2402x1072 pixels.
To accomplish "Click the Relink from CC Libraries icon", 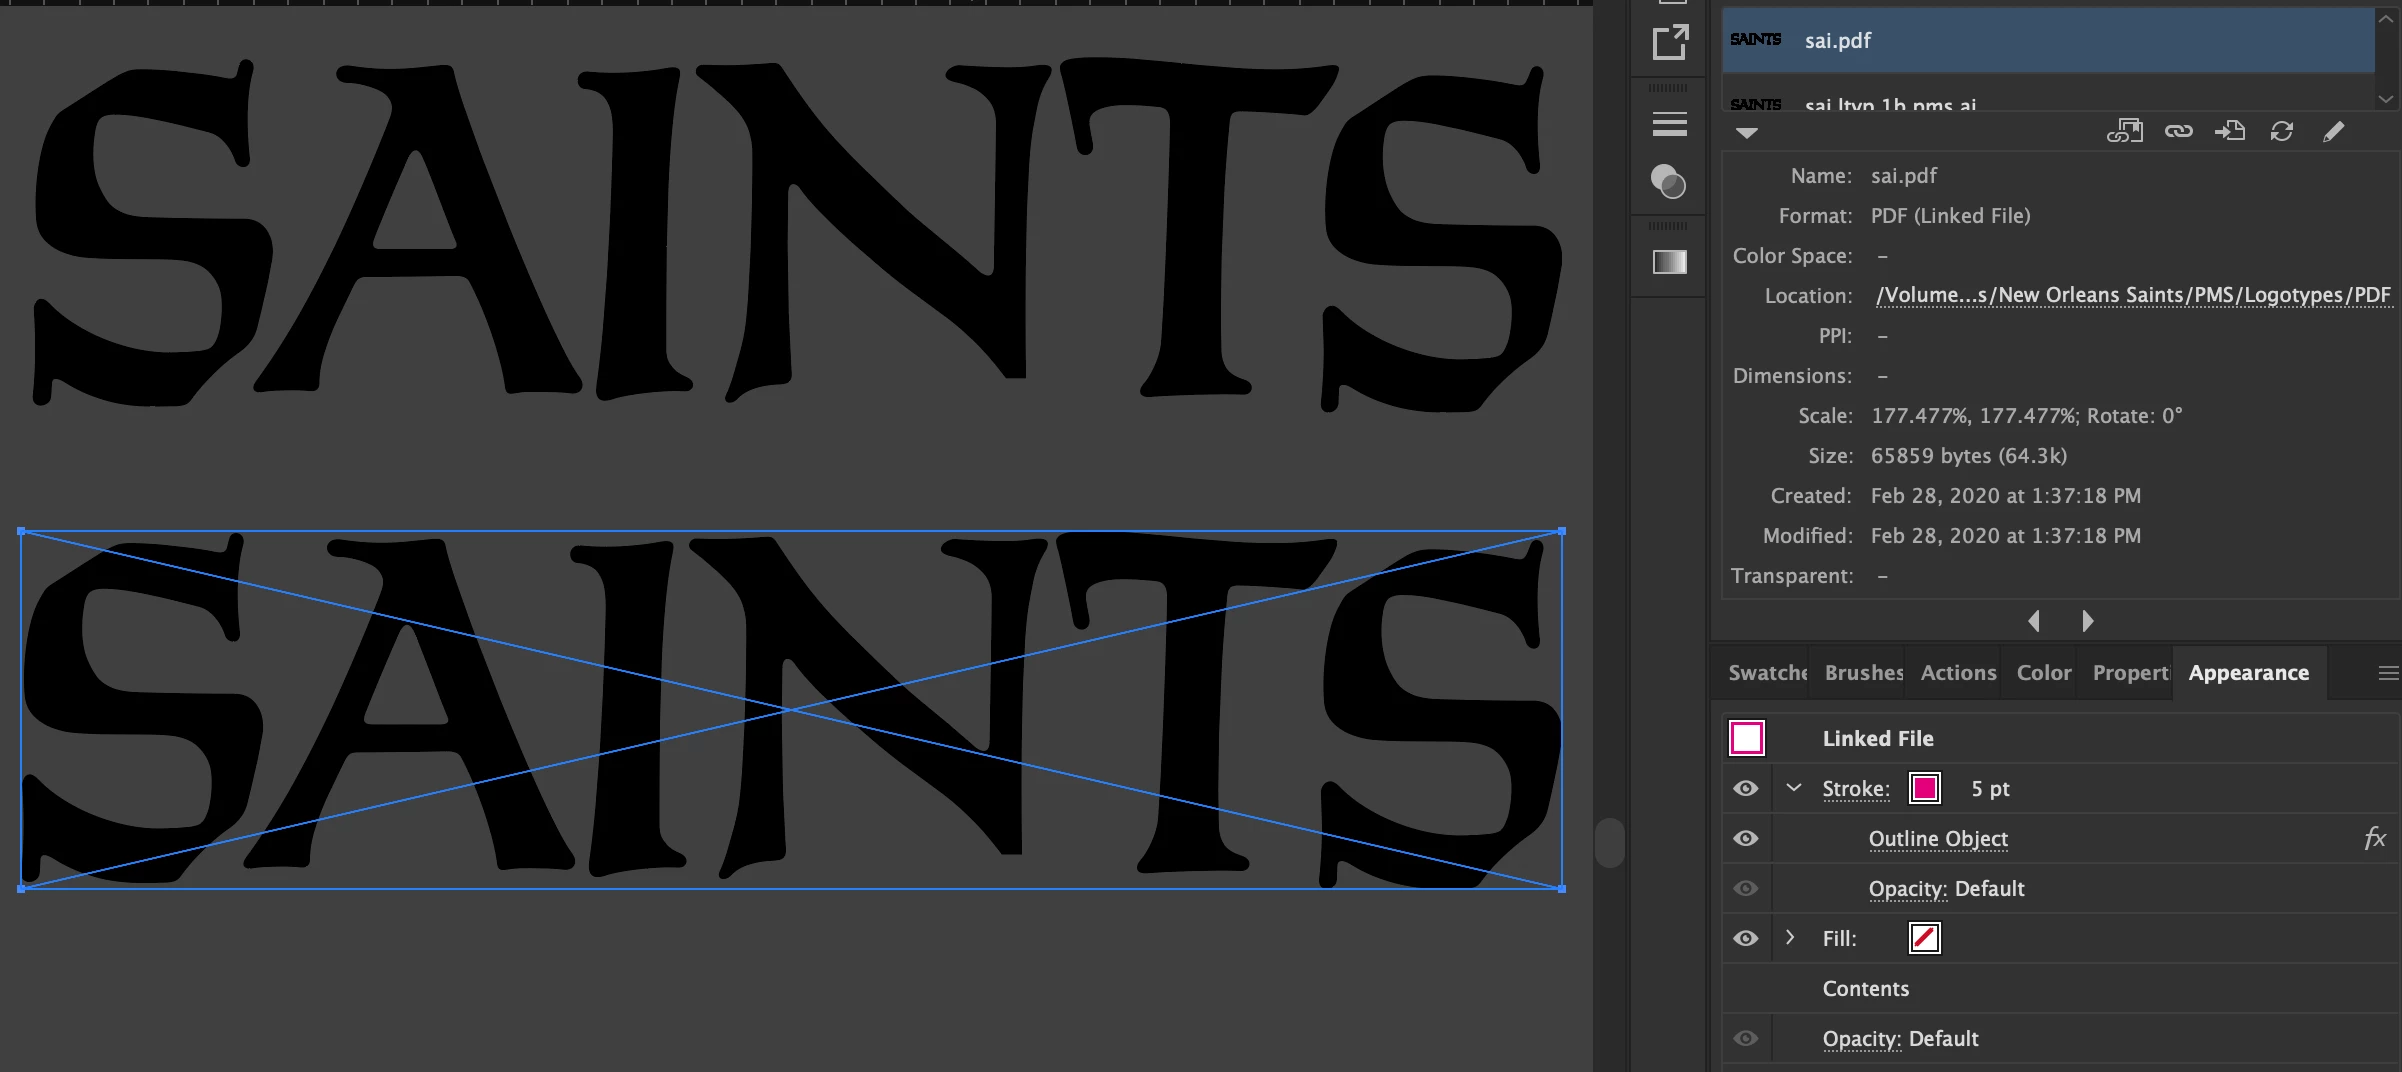I will 2125,131.
